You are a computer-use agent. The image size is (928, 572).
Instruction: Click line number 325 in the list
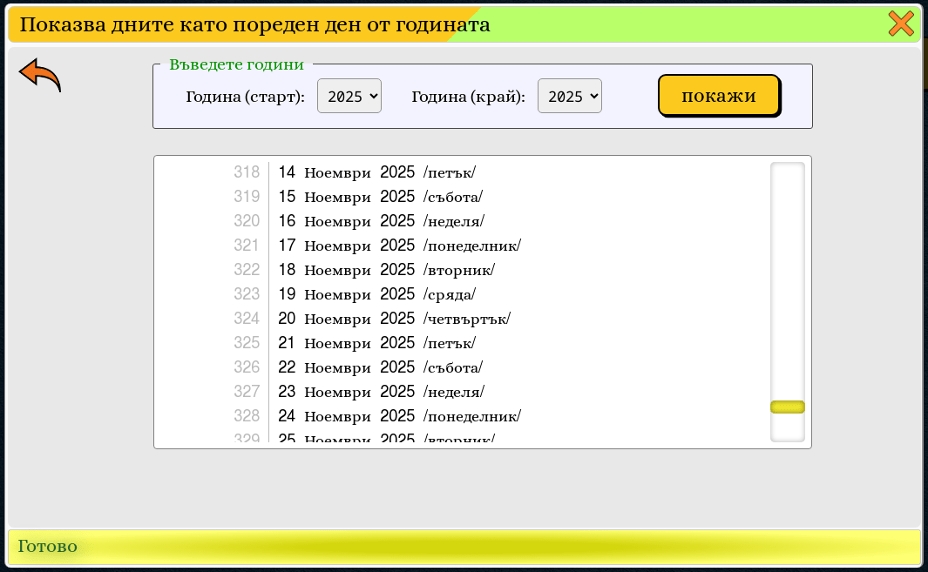click(246, 343)
